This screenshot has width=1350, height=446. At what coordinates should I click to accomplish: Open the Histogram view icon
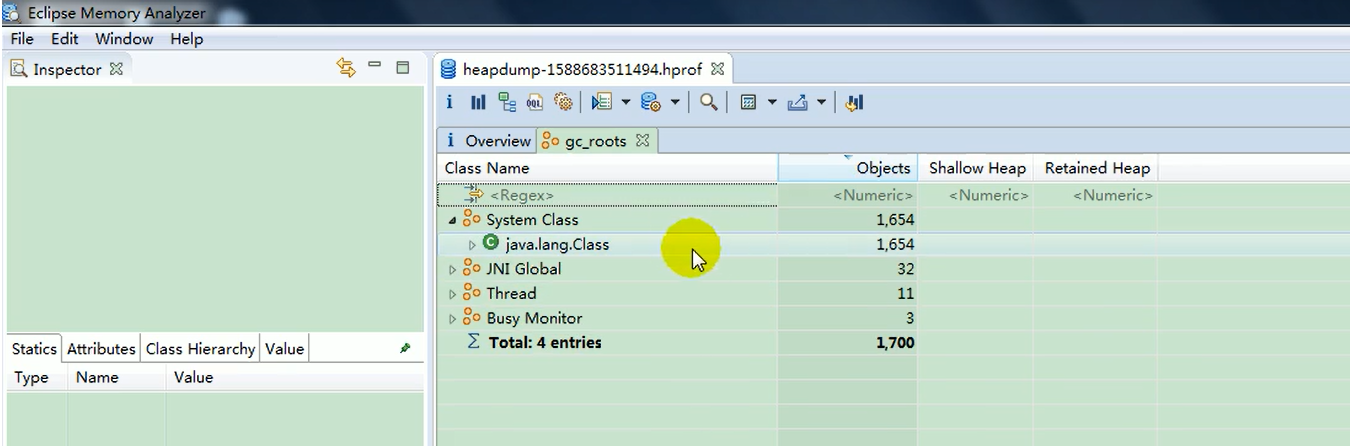(478, 102)
